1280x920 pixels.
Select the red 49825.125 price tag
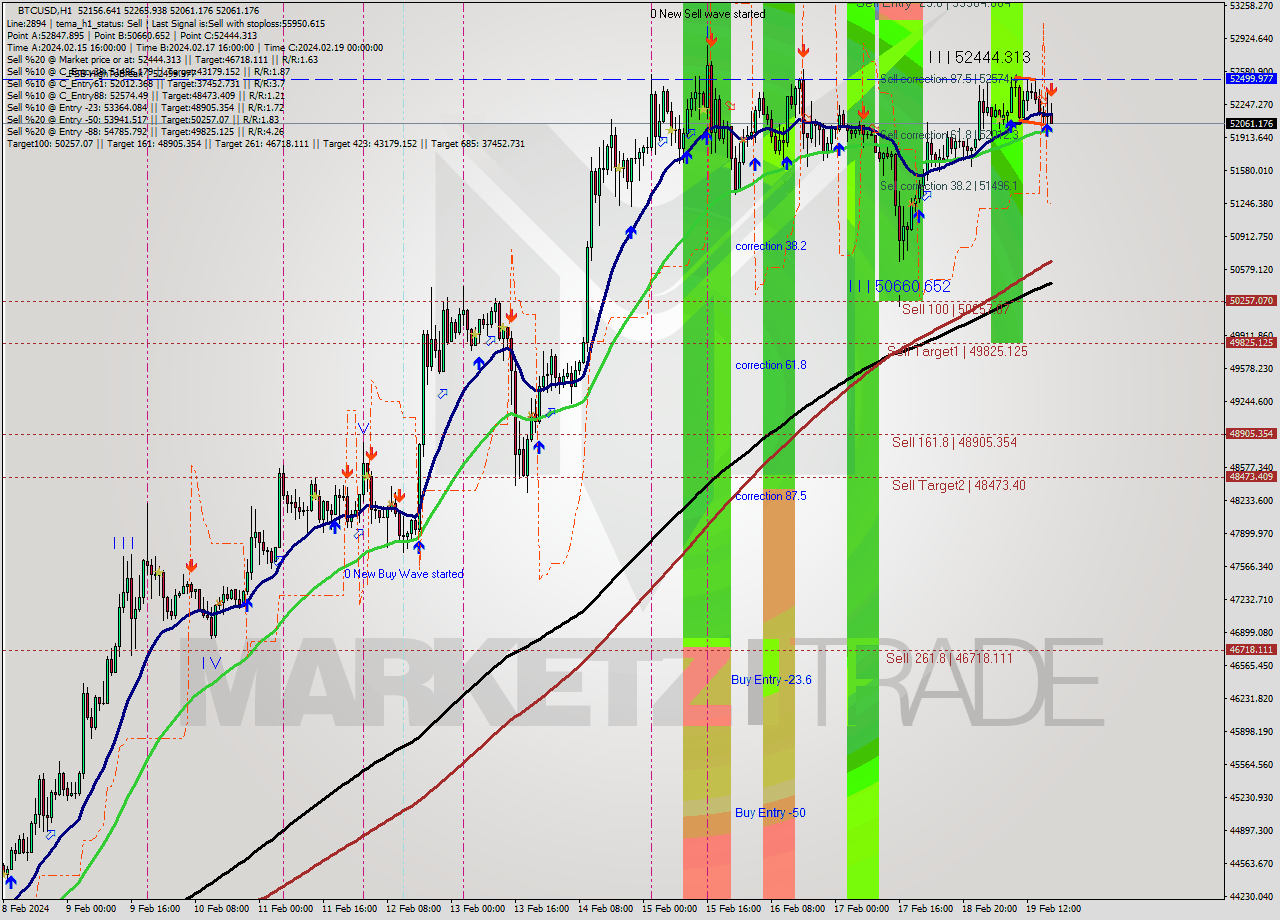1251,342
